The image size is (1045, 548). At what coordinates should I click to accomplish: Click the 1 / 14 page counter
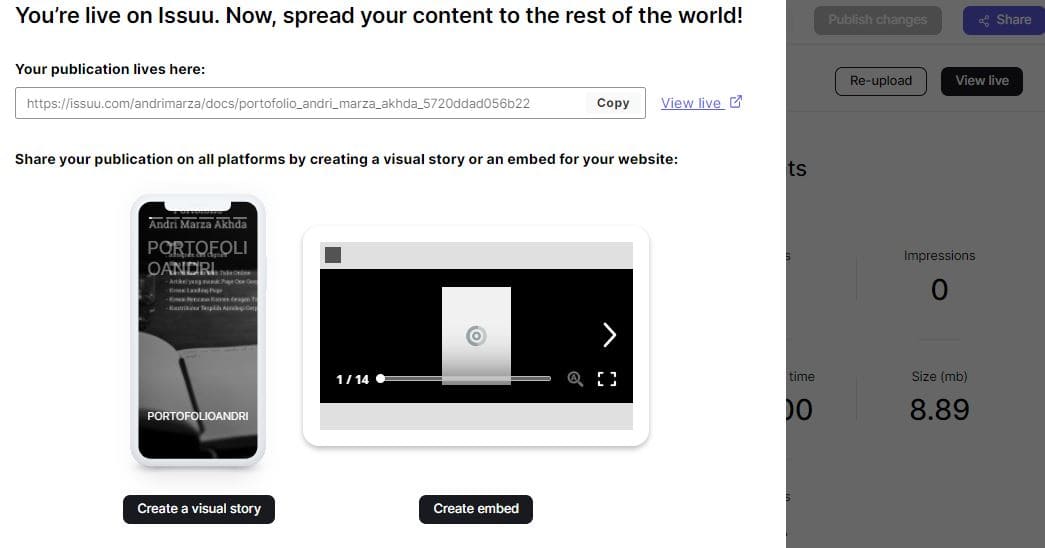[353, 379]
